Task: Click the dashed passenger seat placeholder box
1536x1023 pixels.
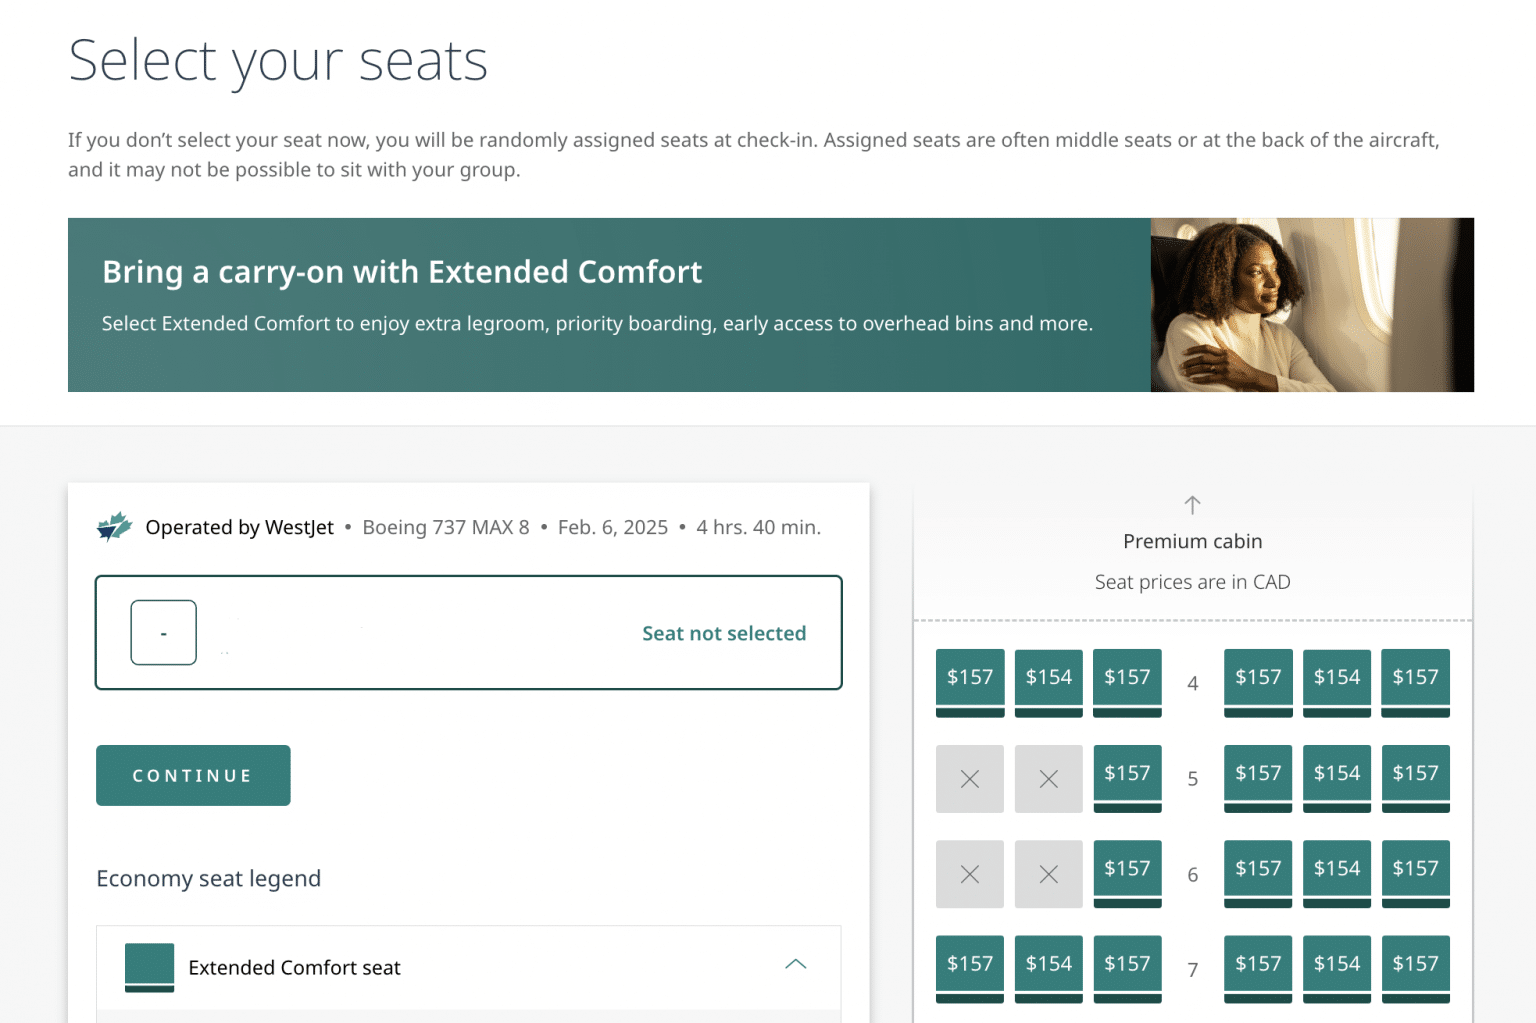Action: [x=163, y=632]
